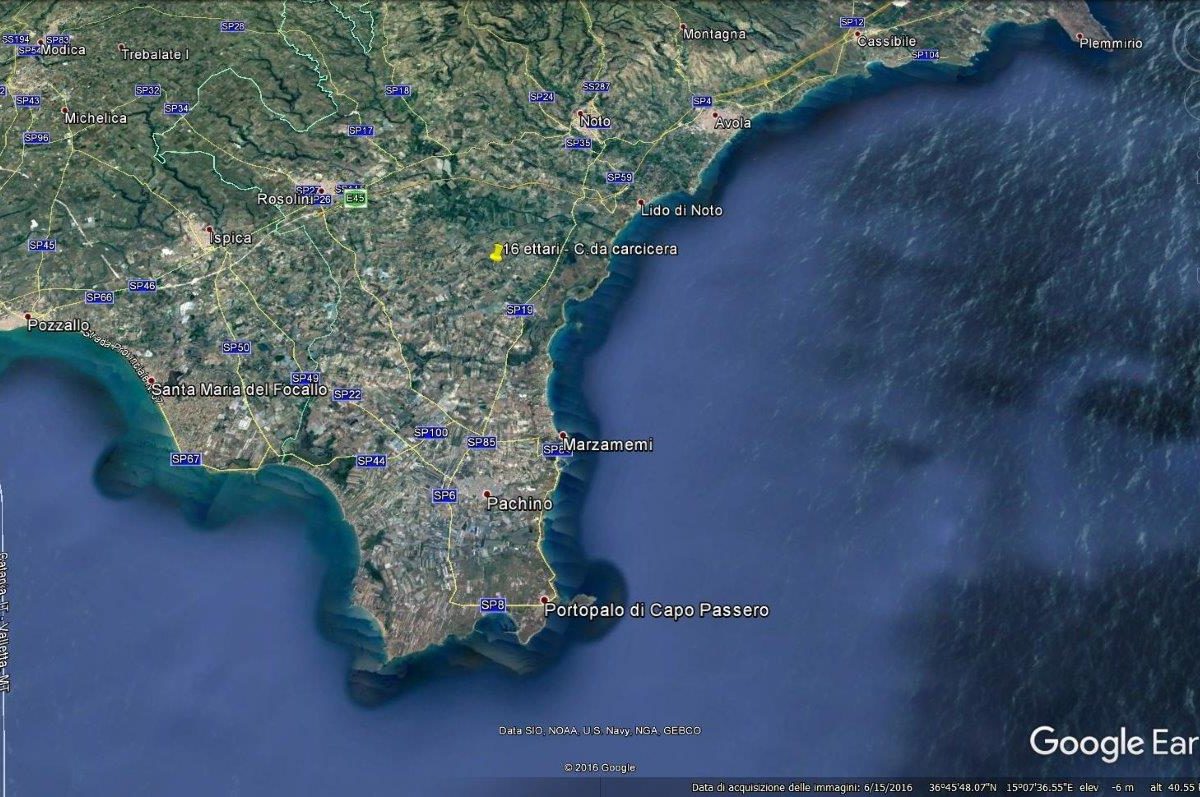Click the Google Earth logo watermark
The width and height of the screenshot is (1200, 797).
click(x=1114, y=743)
